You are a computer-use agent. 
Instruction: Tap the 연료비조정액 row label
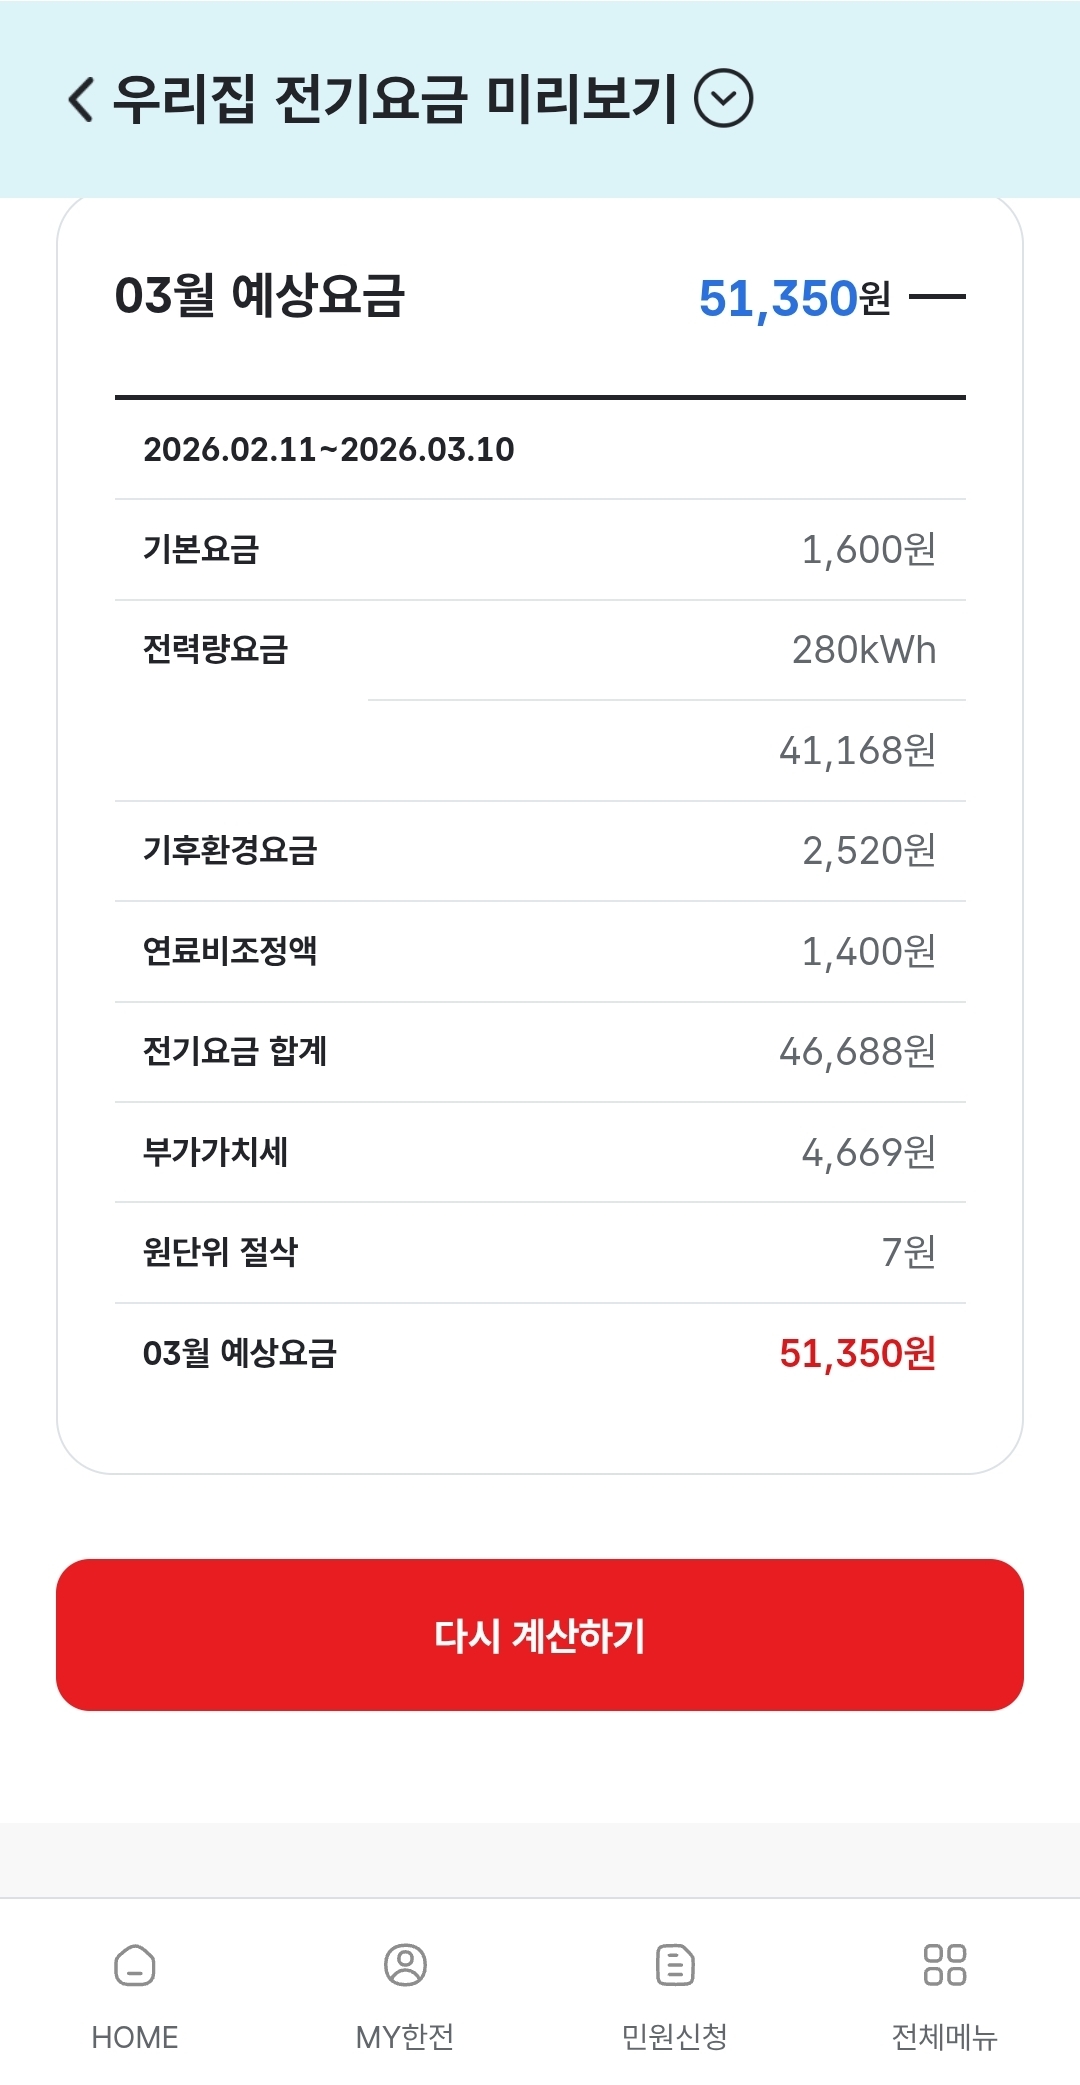coord(230,951)
